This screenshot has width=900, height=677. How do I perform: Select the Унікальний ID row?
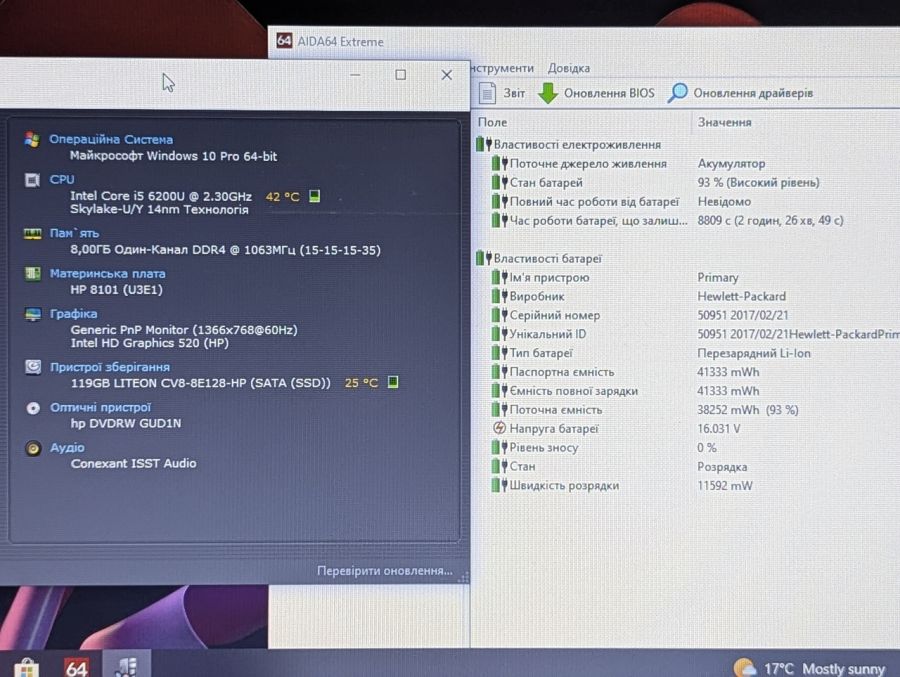[x=695, y=334]
